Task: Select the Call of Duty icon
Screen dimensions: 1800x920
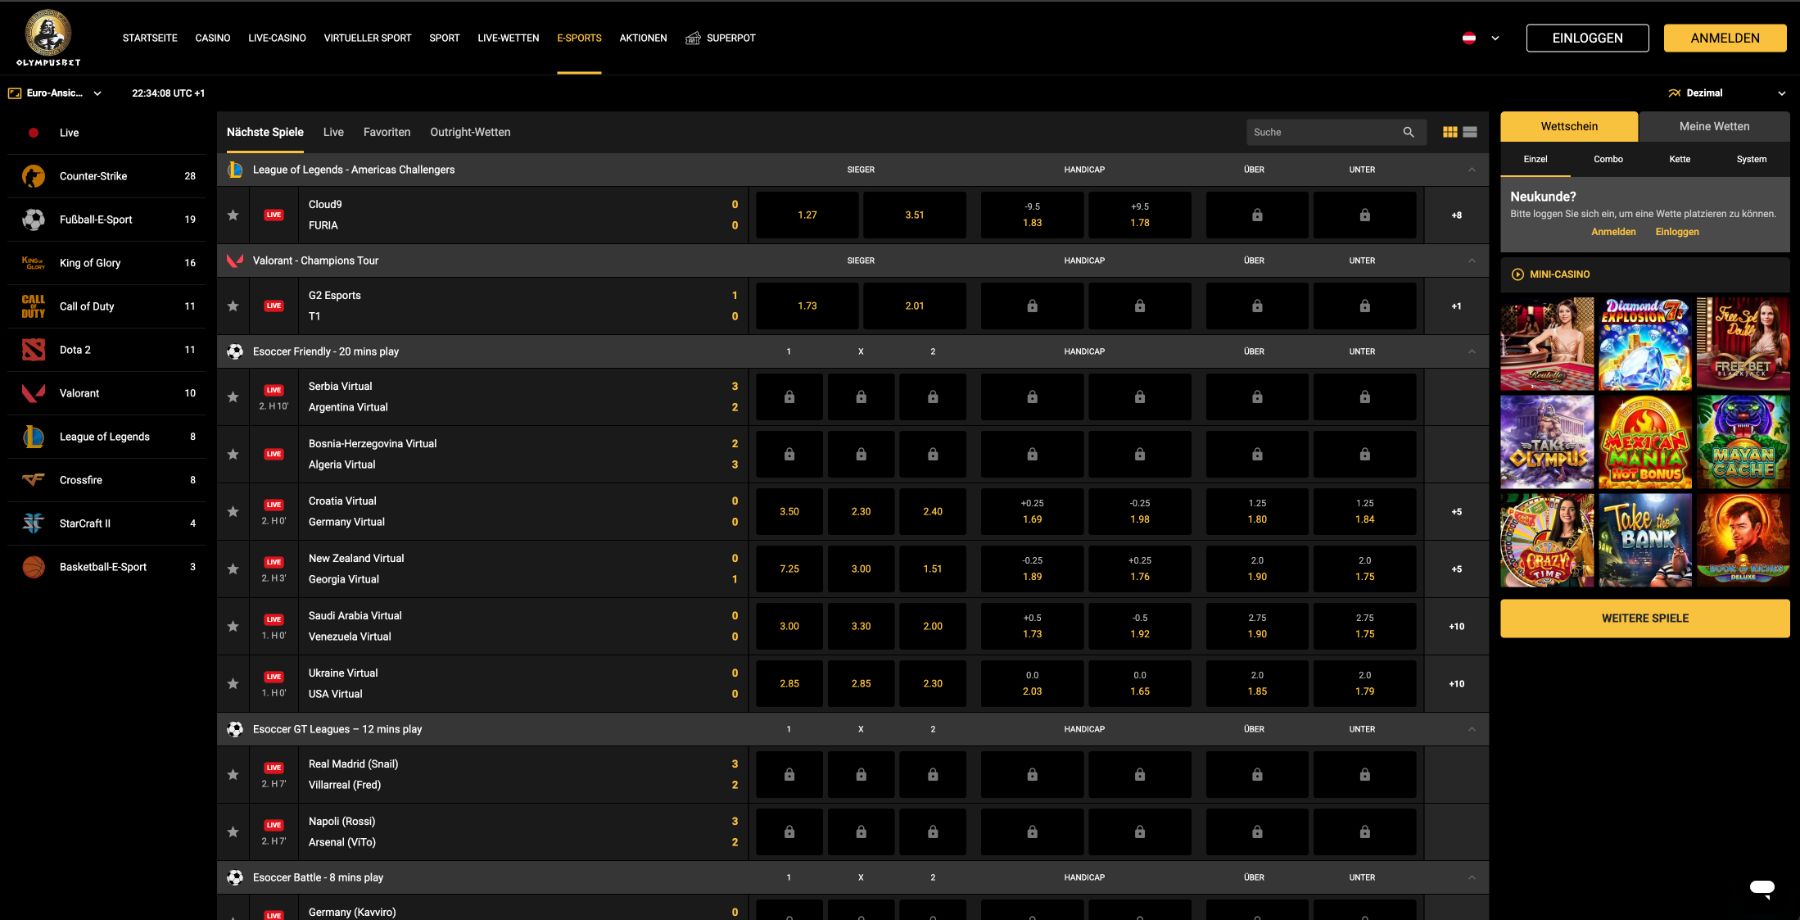Action: pos(33,306)
